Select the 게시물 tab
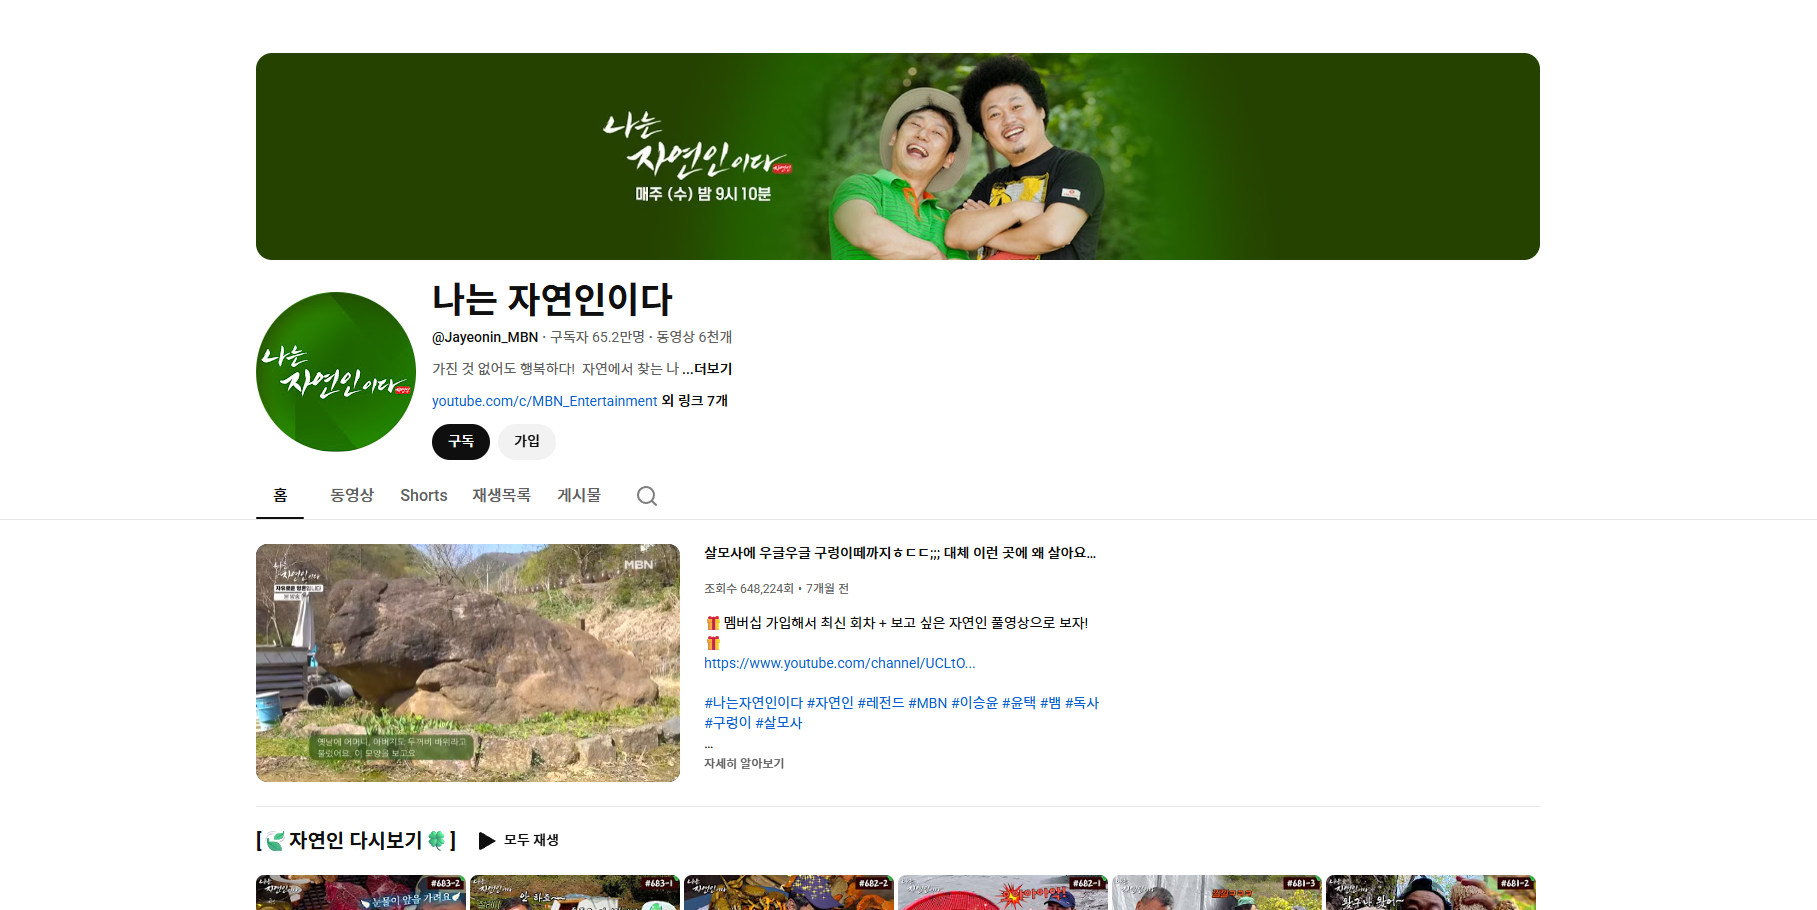1817x910 pixels. tap(579, 496)
